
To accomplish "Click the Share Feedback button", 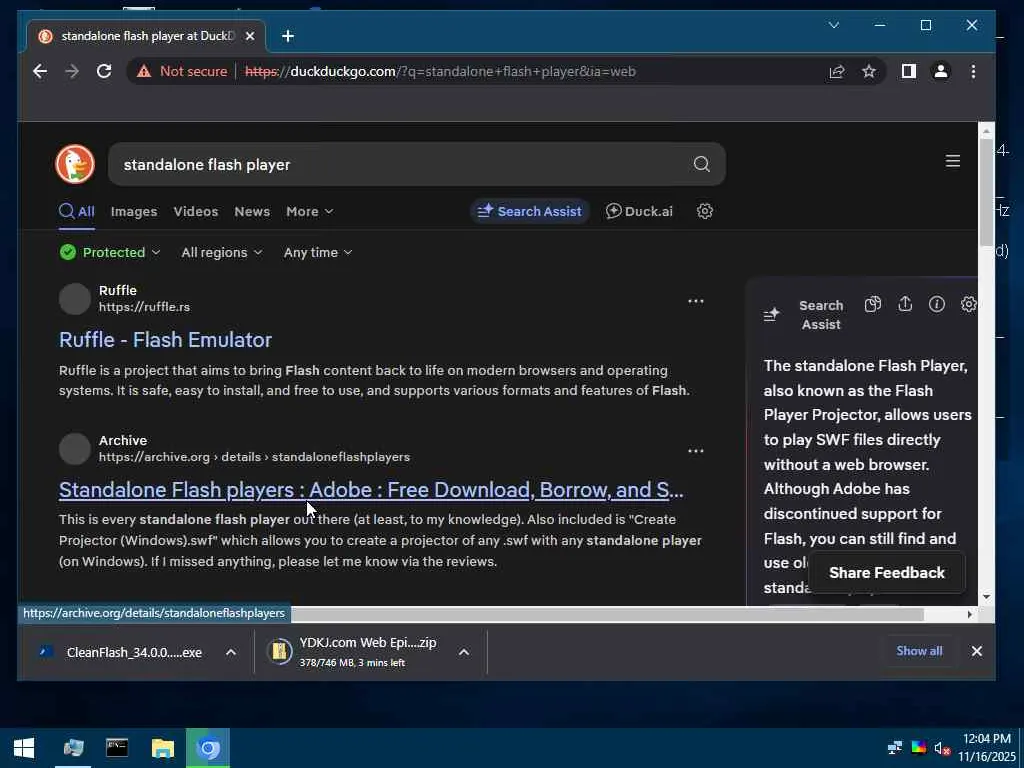I will (x=886, y=573).
